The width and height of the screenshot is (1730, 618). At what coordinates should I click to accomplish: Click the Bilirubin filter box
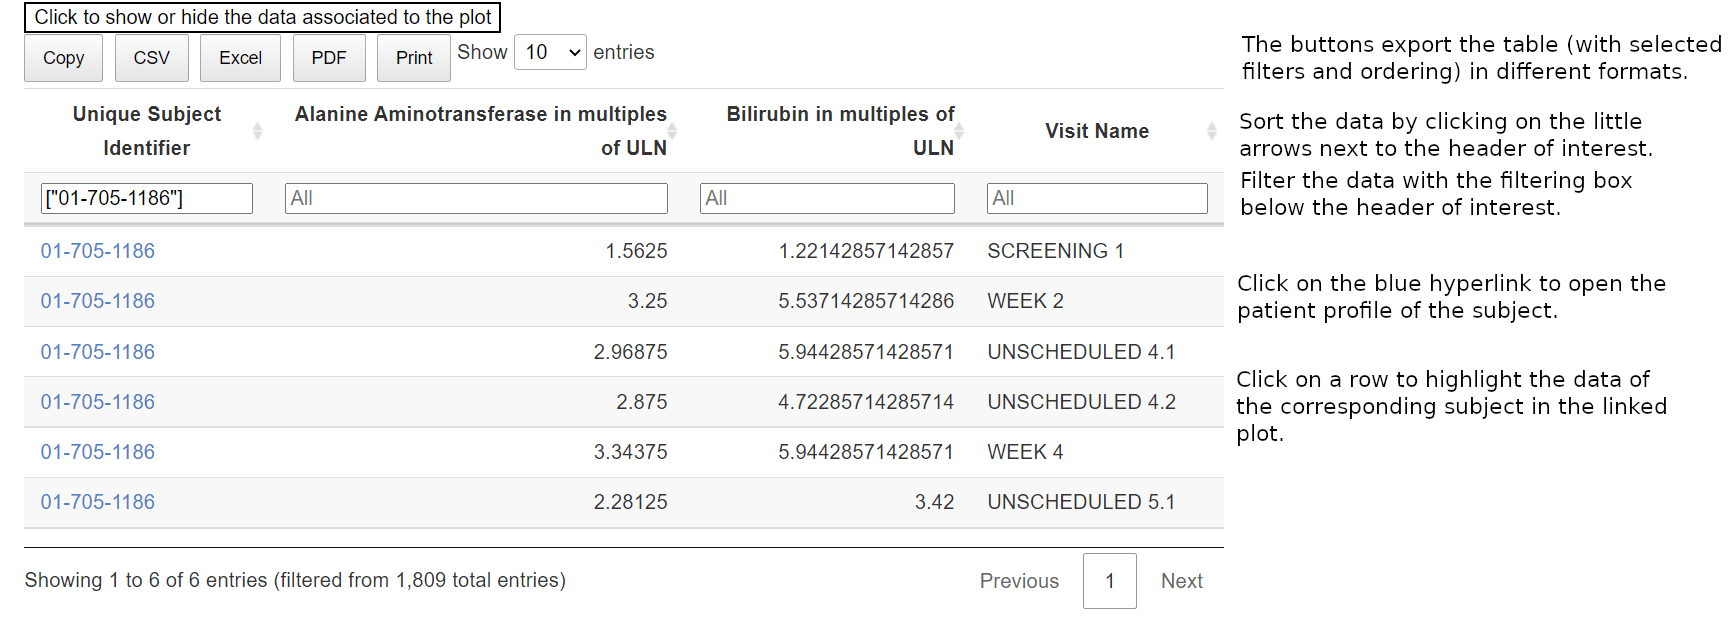[x=827, y=198]
